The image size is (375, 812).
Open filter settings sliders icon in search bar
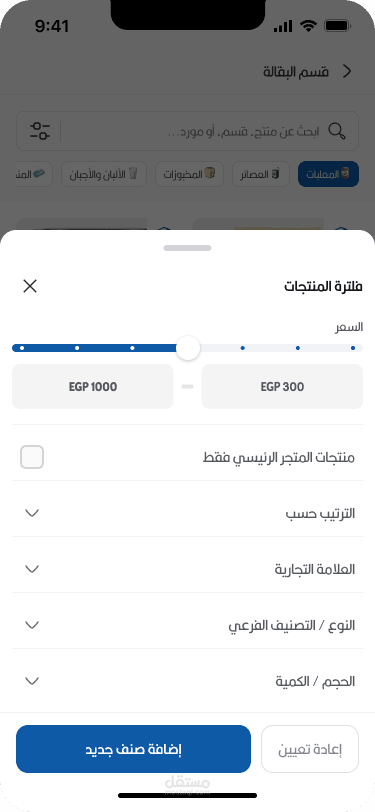click(x=40, y=130)
